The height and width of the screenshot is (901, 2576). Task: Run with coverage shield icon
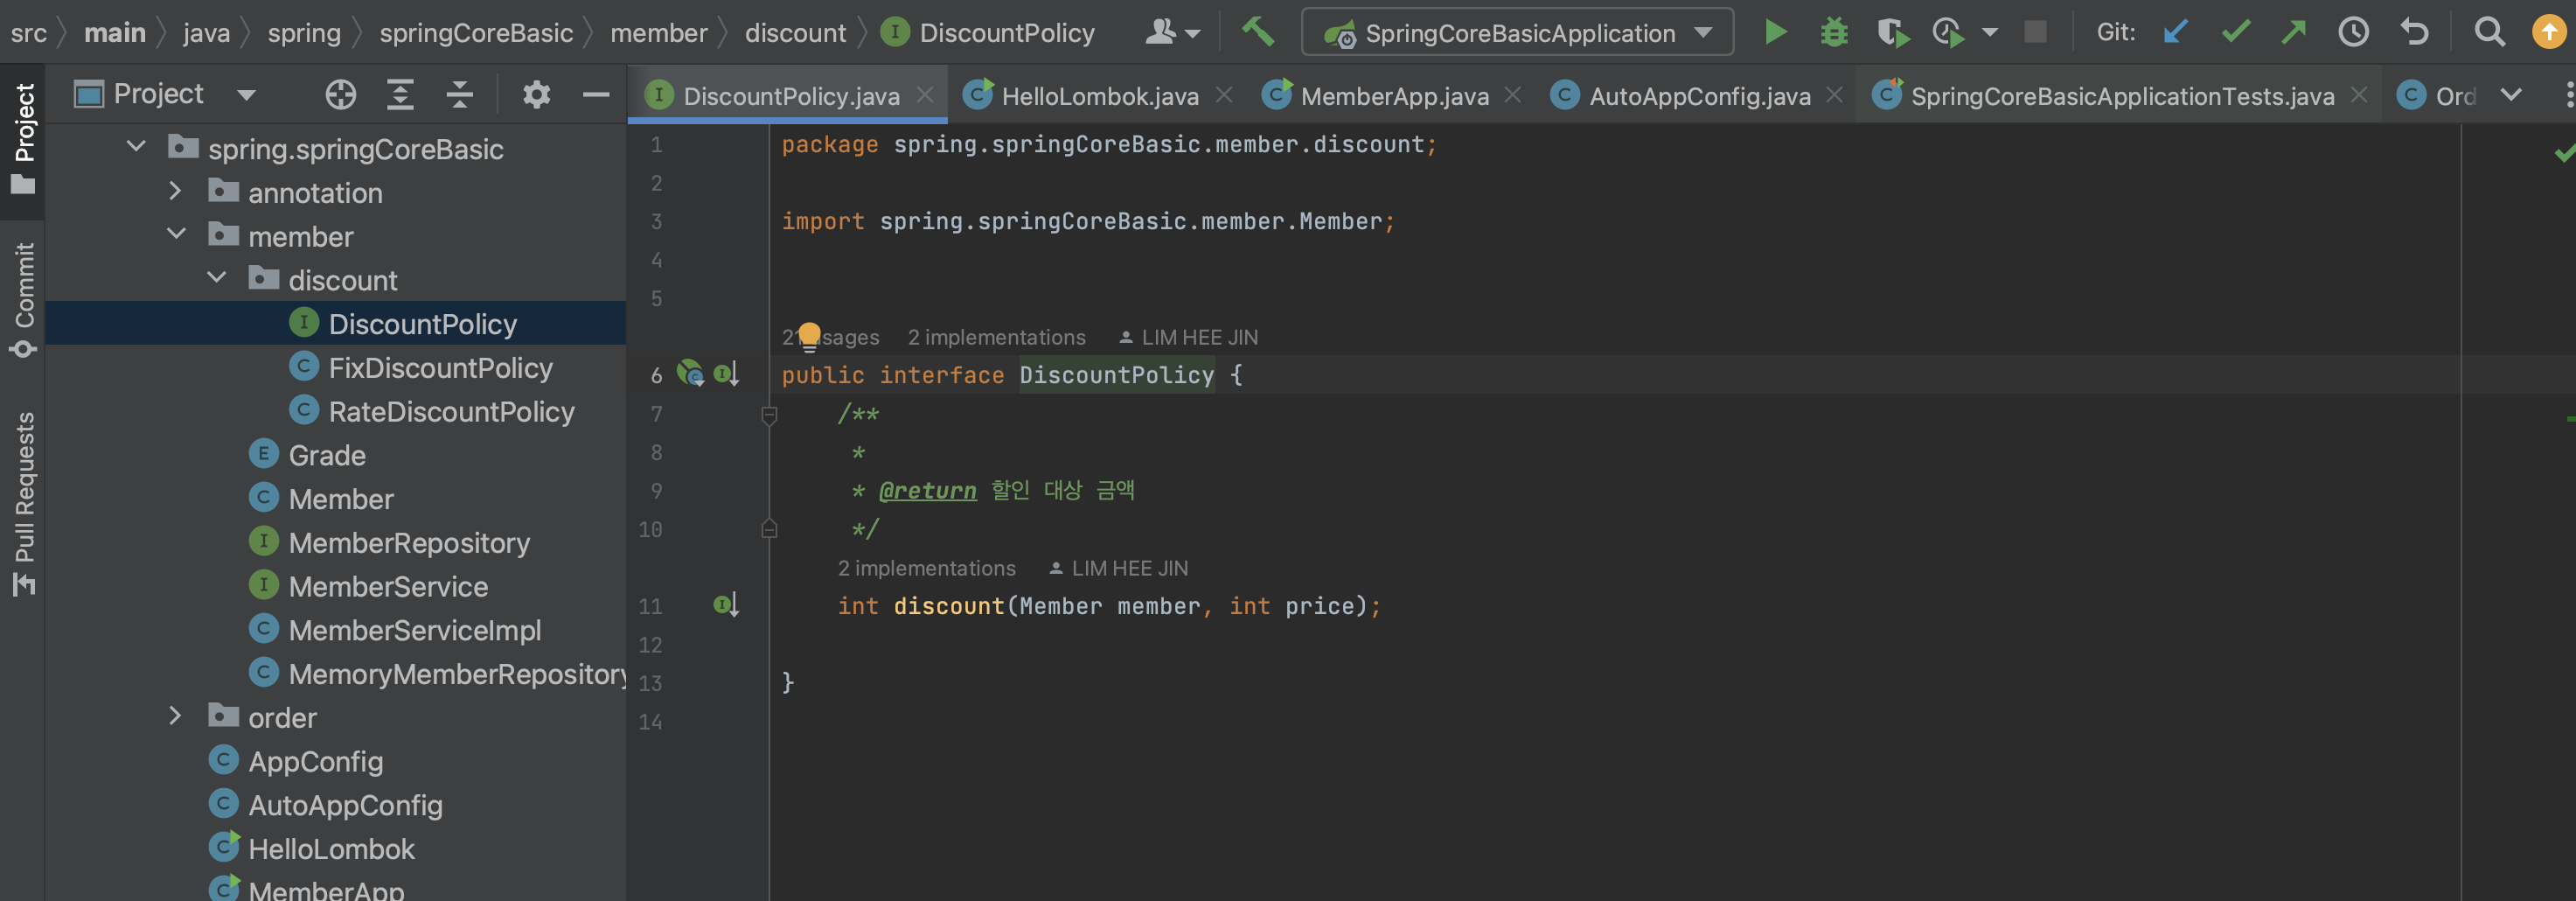(x=1892, y=33)
